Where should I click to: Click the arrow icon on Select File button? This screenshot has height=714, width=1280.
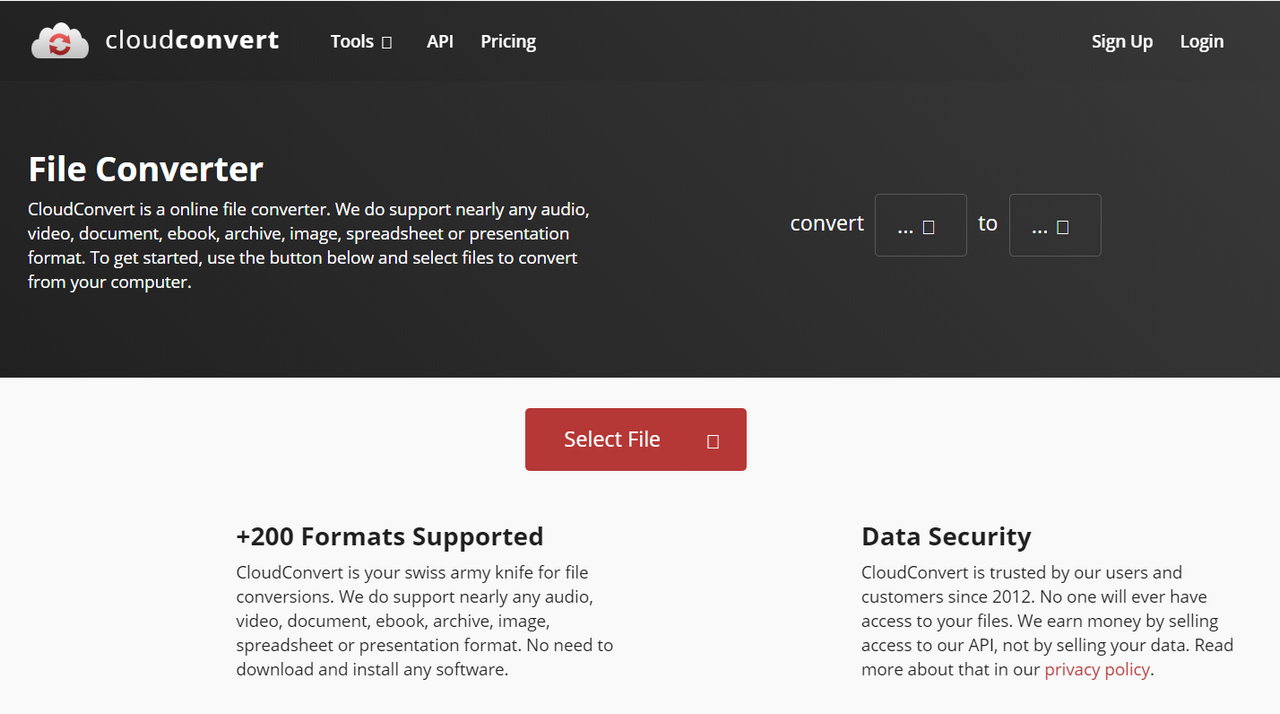click(713, 441)
